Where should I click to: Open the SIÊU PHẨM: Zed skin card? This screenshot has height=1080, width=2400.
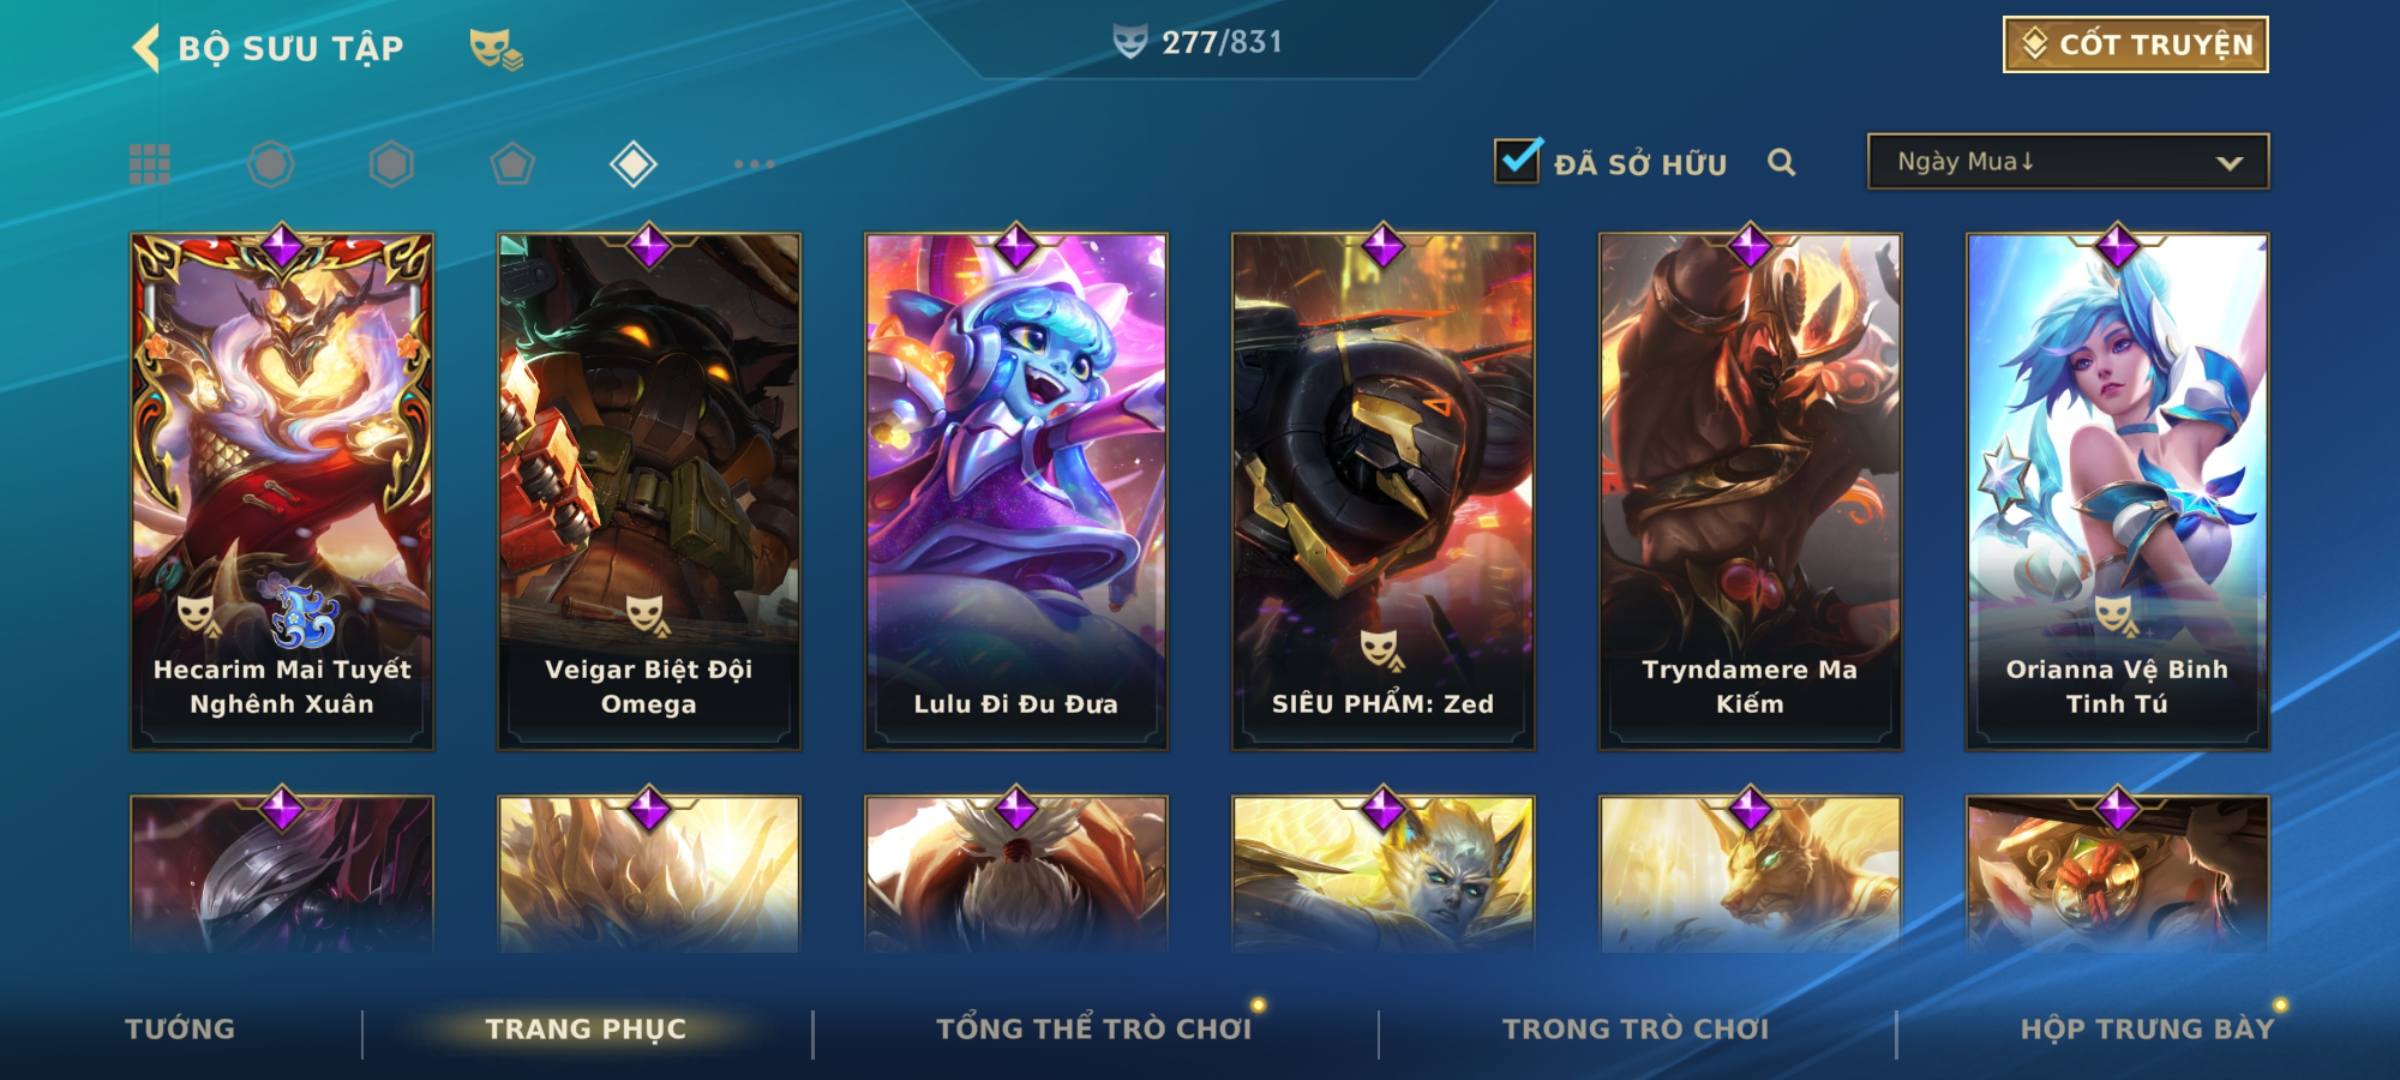[1383, 491]
